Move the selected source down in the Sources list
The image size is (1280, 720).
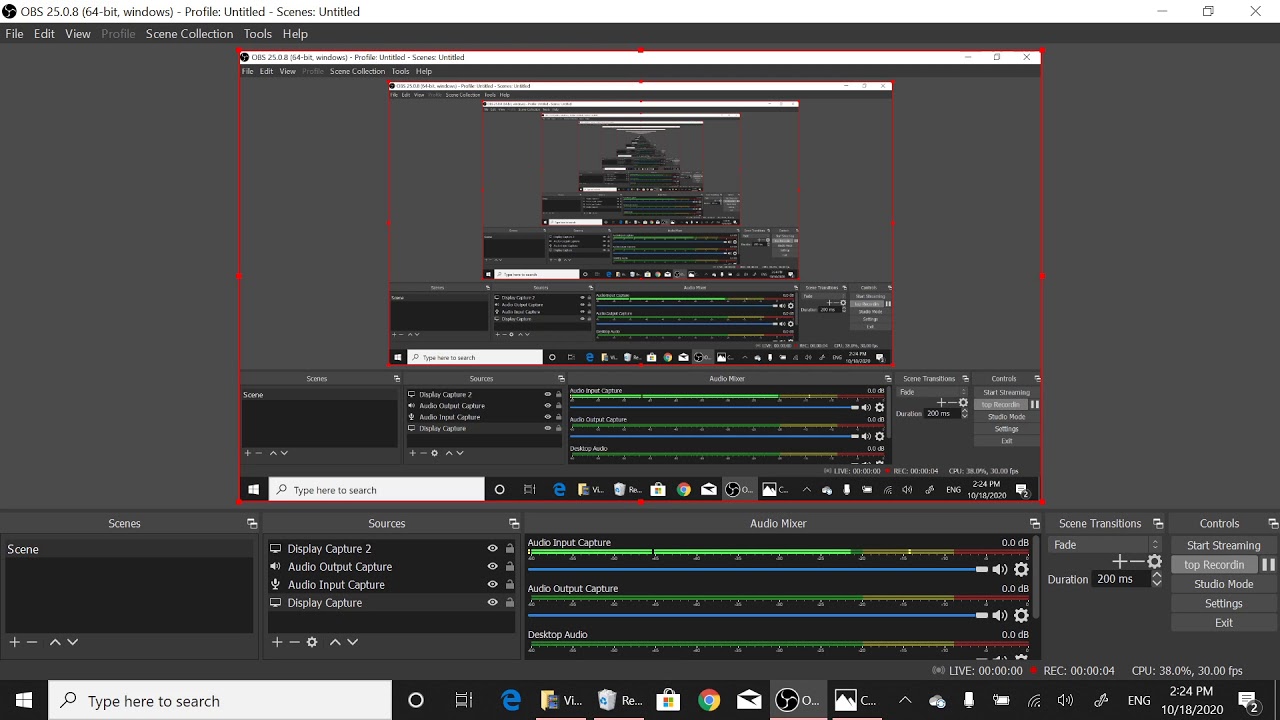coord(352,642)
